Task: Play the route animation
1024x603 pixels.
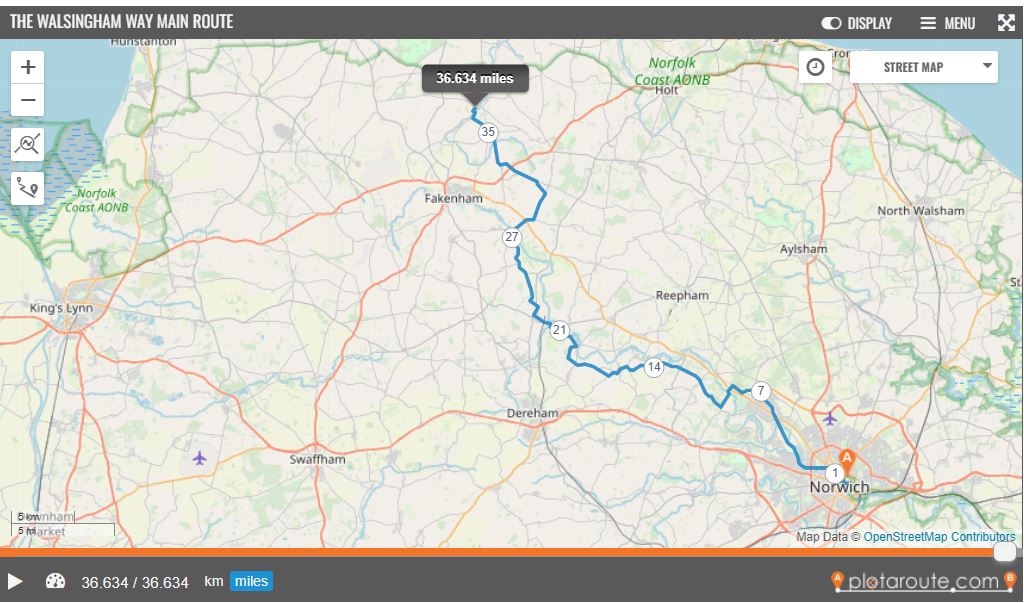Action: (15, 581)
